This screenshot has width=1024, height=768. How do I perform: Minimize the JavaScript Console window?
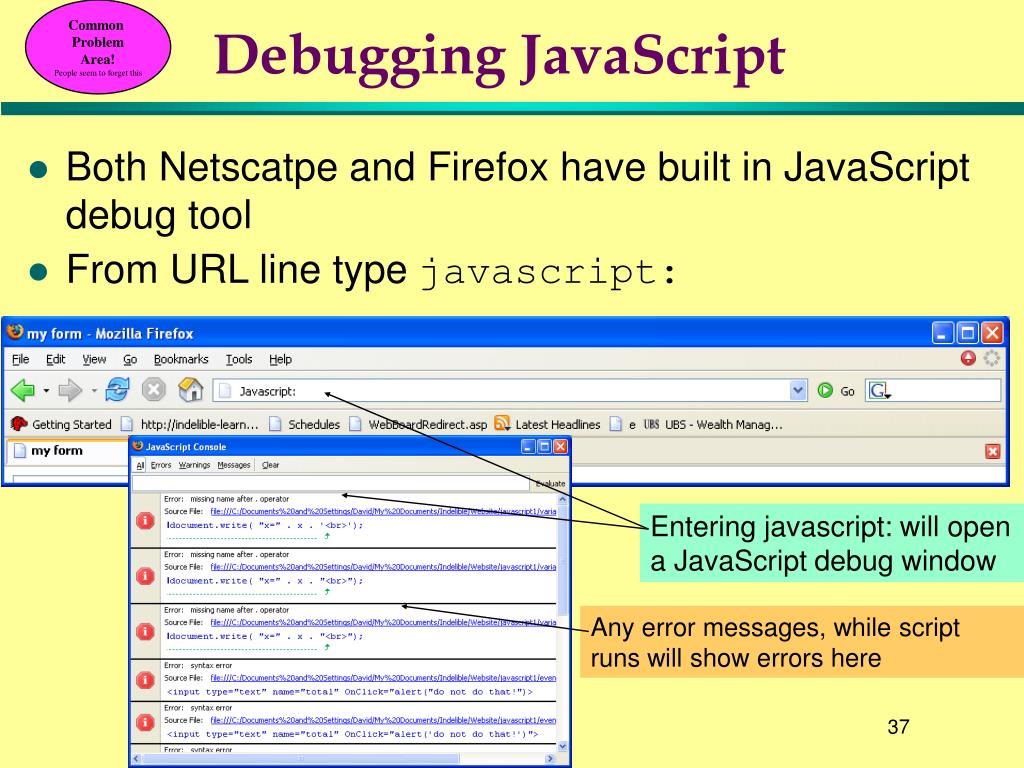528,447
